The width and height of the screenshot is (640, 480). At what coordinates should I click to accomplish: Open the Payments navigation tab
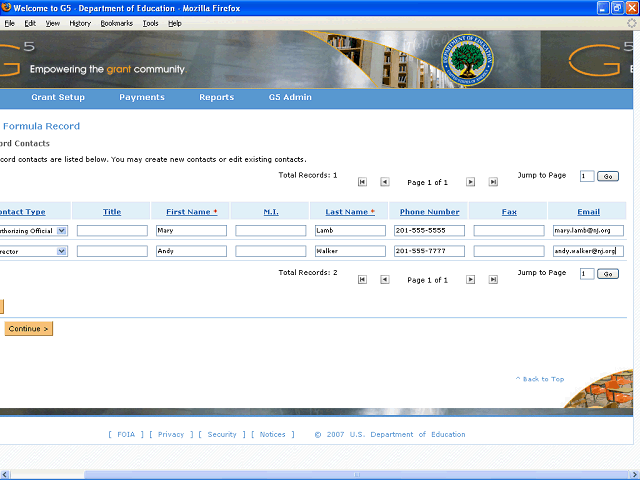142,97
